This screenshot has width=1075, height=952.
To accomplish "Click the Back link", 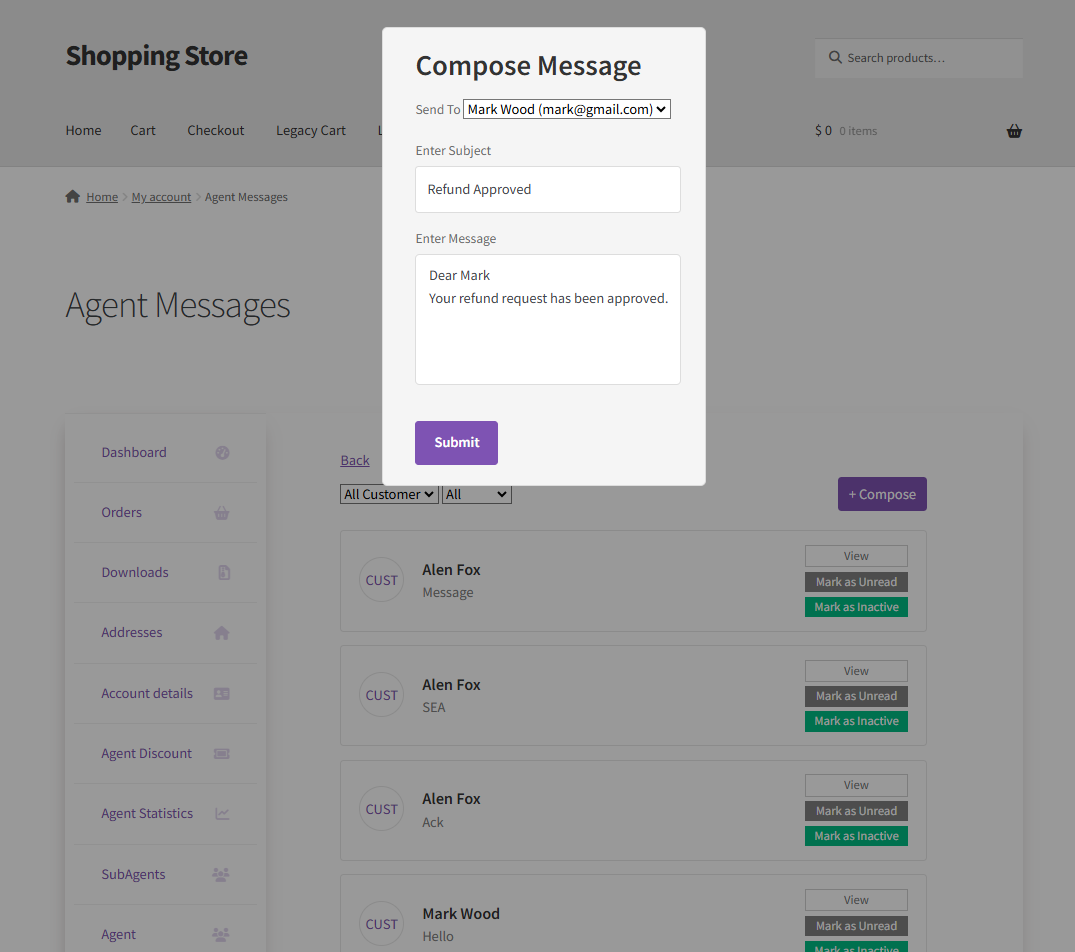I will click(355, 461).
